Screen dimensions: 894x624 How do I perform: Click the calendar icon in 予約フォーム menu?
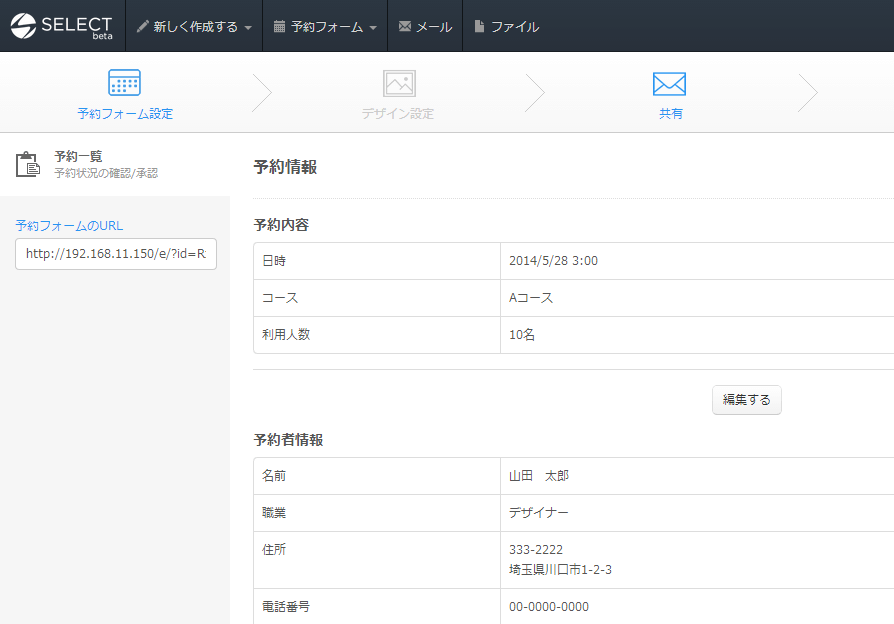coord(279,27)
